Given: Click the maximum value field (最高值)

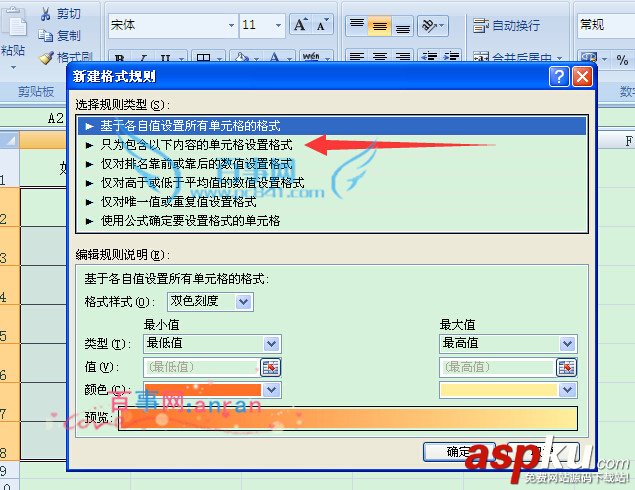Looking at the screenshot, I should point(497,367).
